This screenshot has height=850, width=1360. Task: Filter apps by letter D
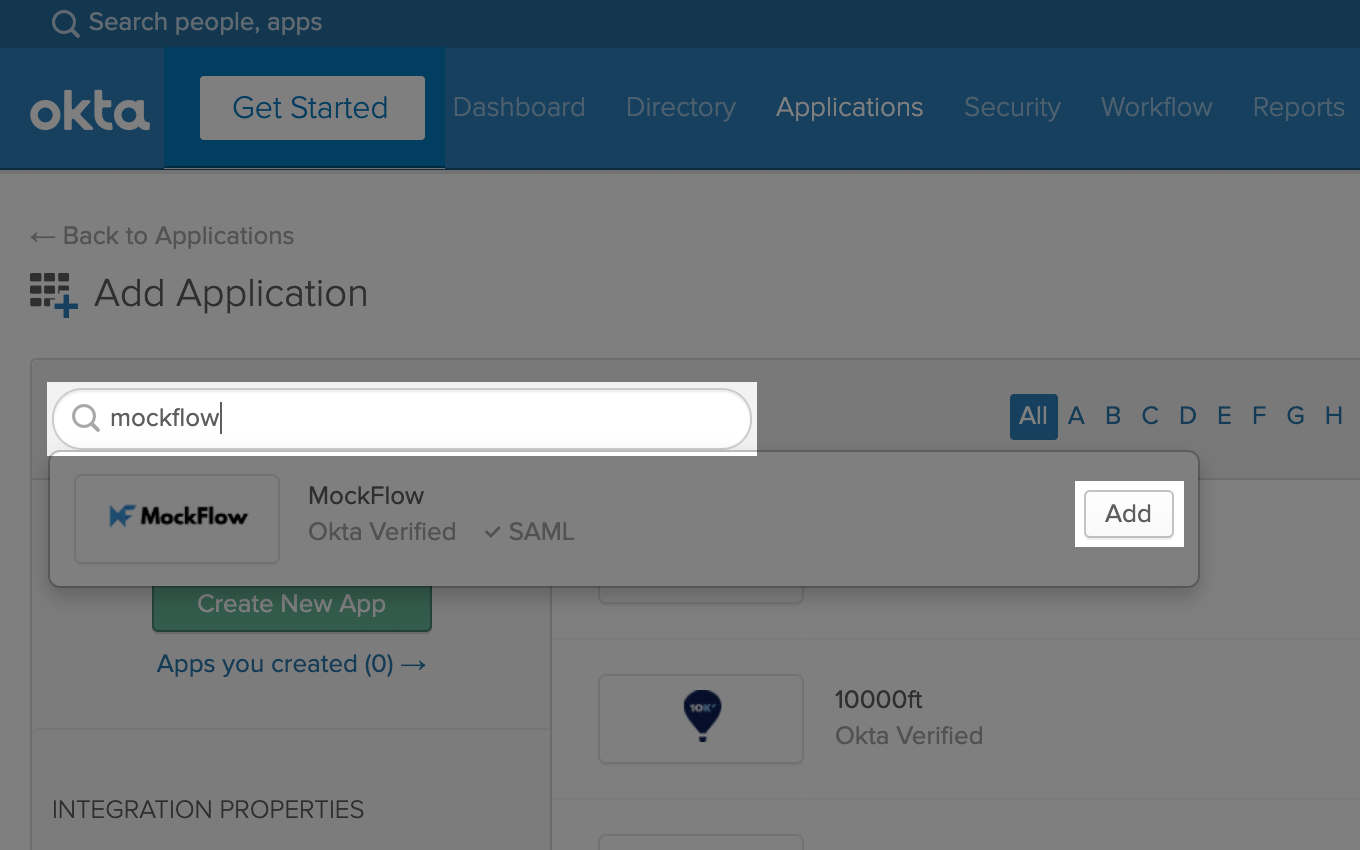coord(1187,416)
